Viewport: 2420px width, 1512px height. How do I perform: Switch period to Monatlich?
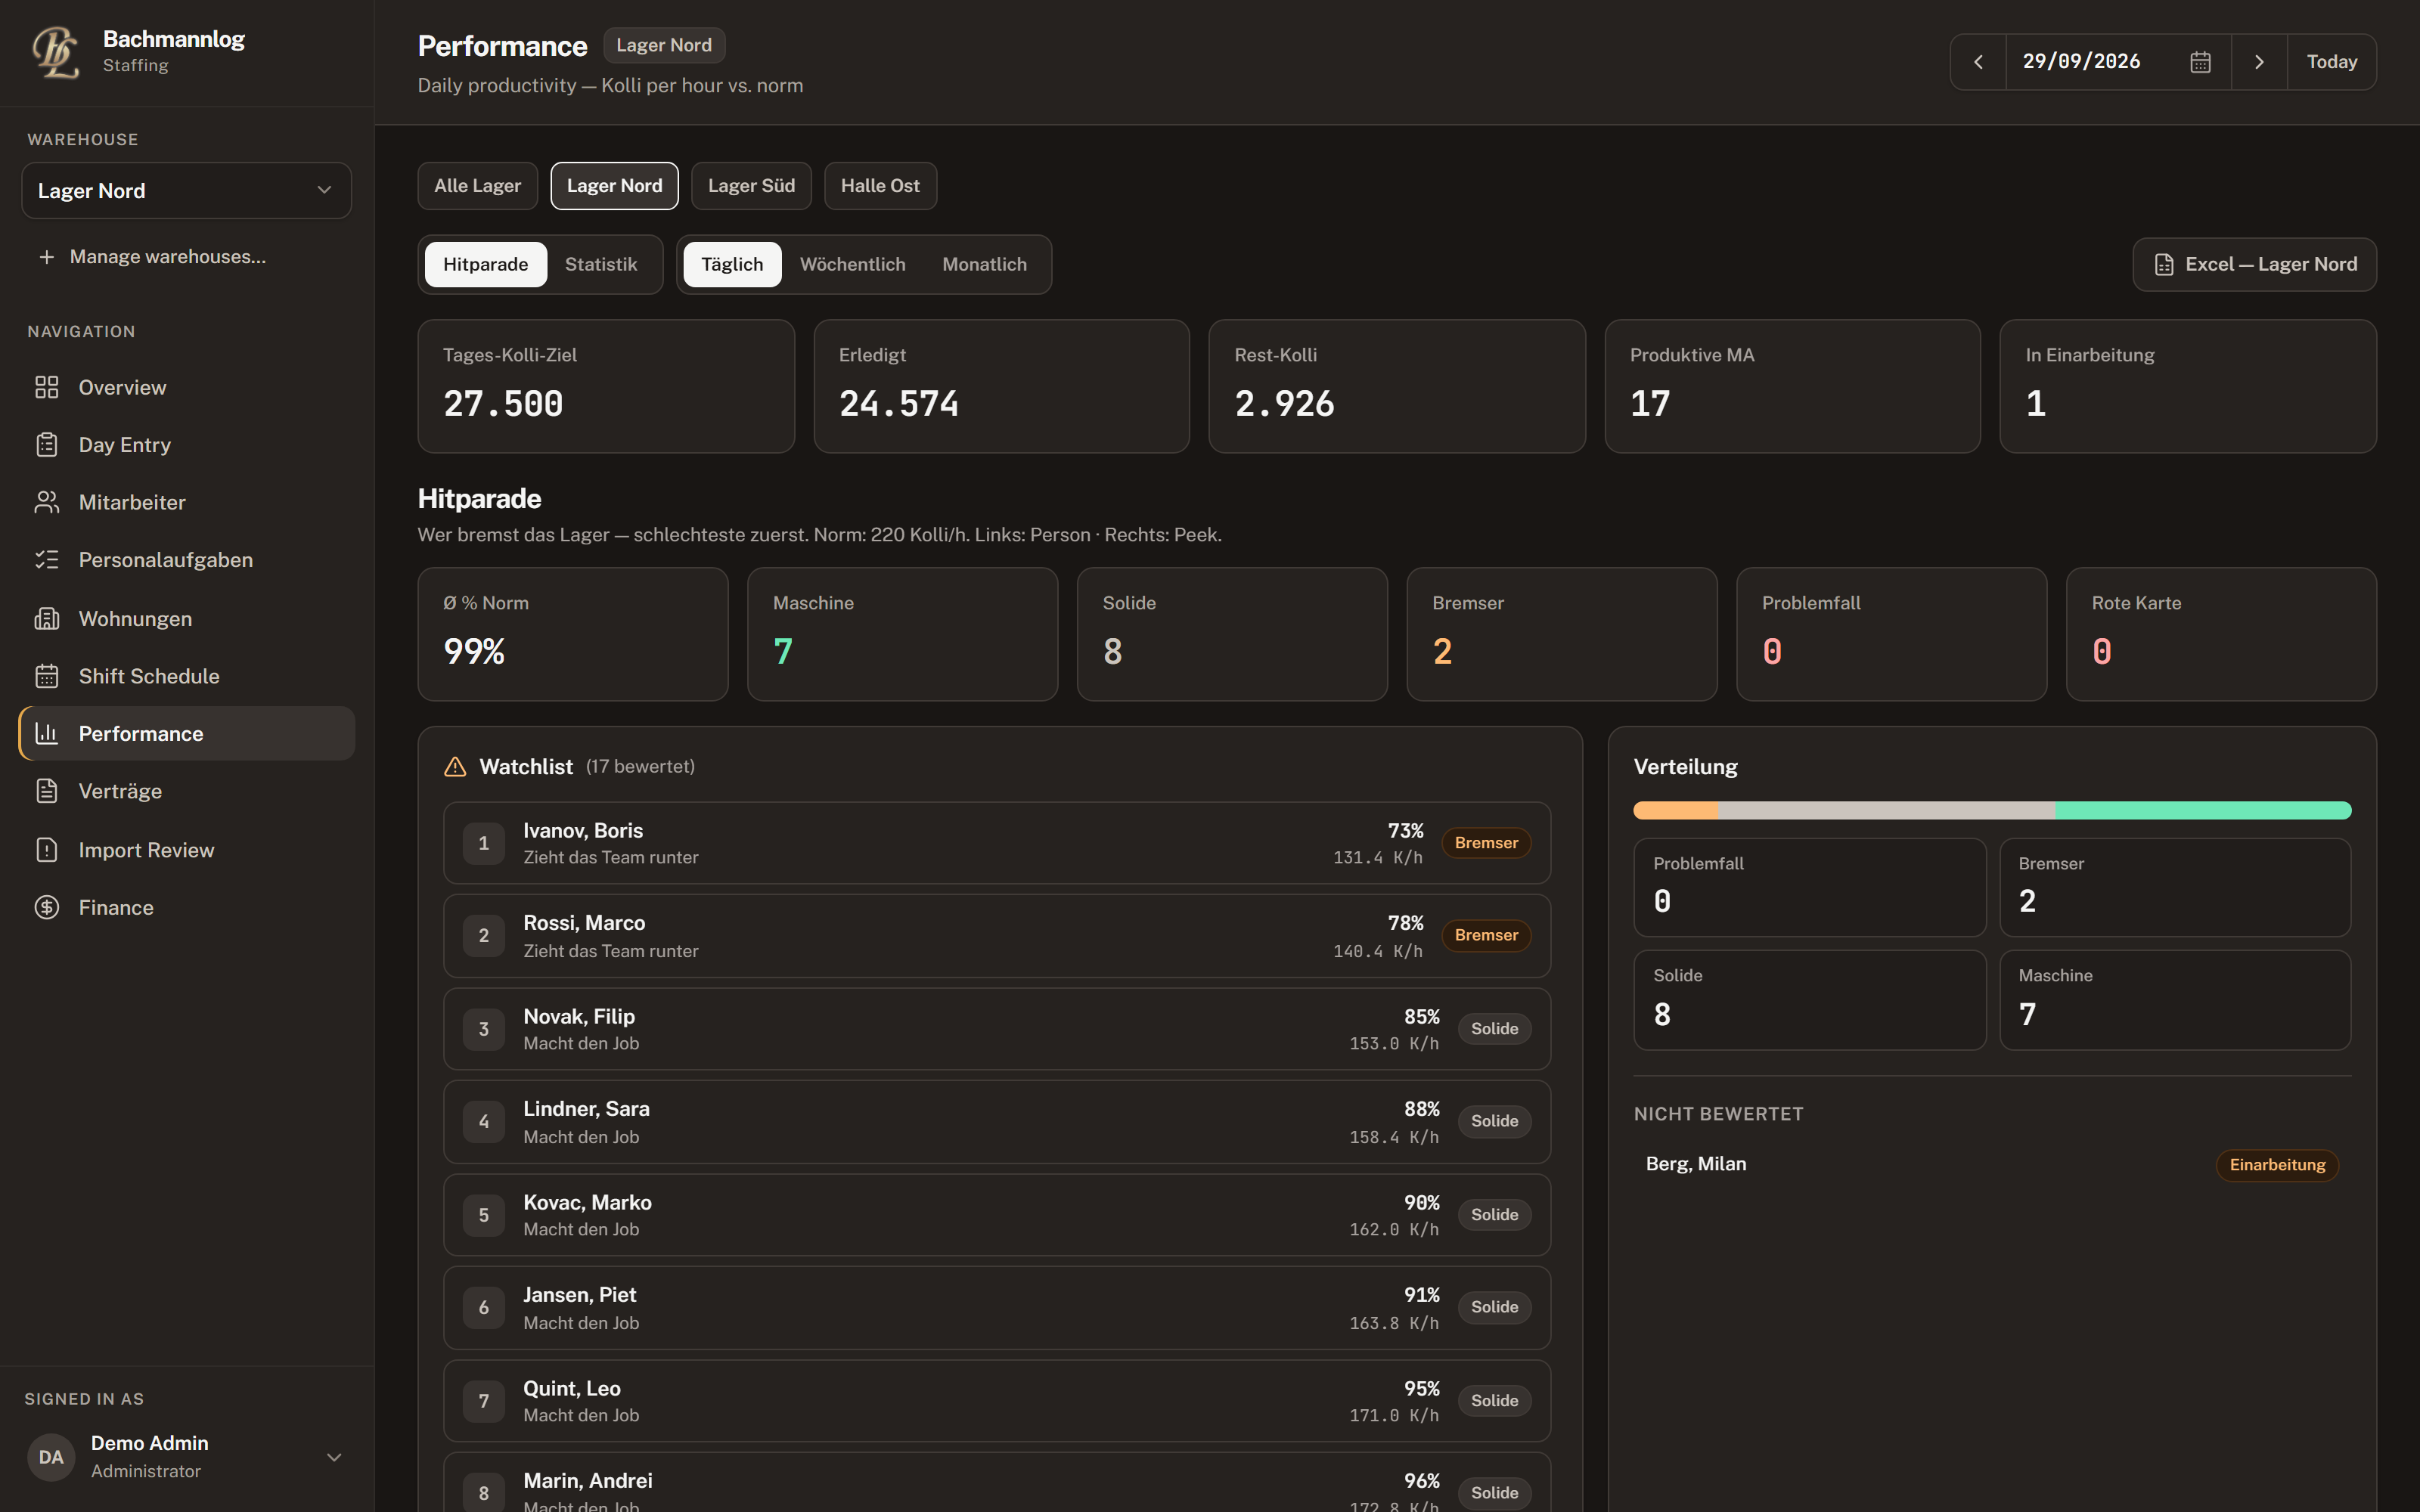pyautogui.click(x=984, y=264)
